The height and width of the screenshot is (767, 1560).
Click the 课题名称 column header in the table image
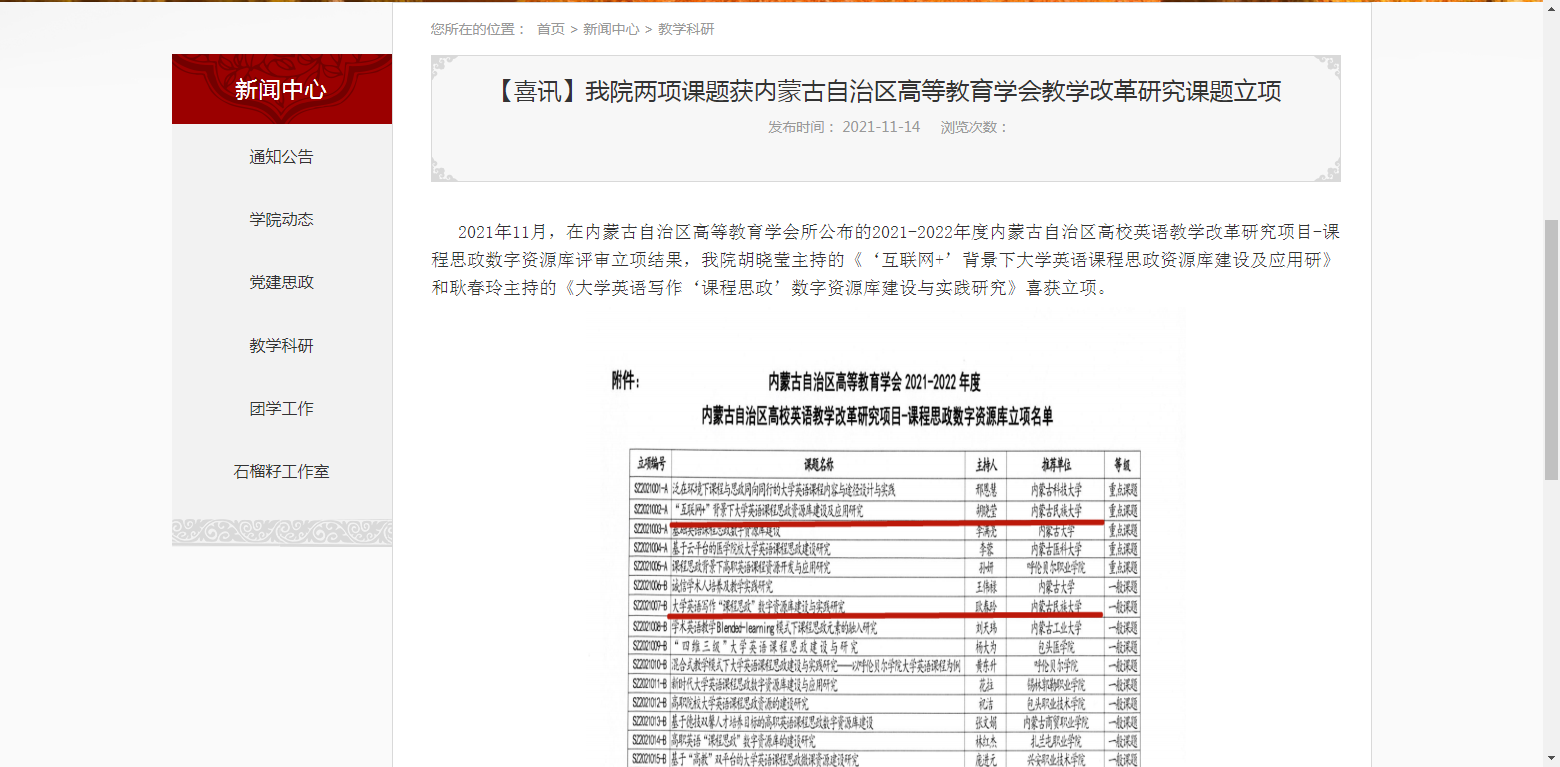coord(818,465)
